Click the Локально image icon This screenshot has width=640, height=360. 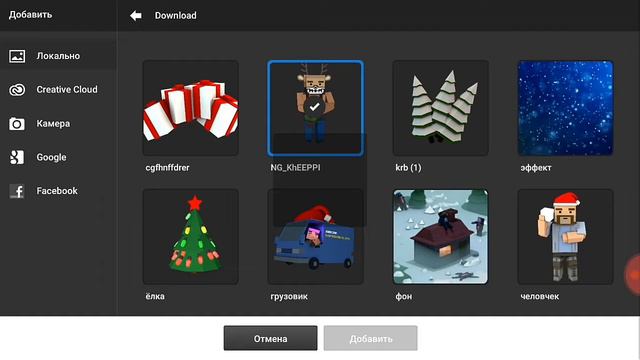coord(17,56)
